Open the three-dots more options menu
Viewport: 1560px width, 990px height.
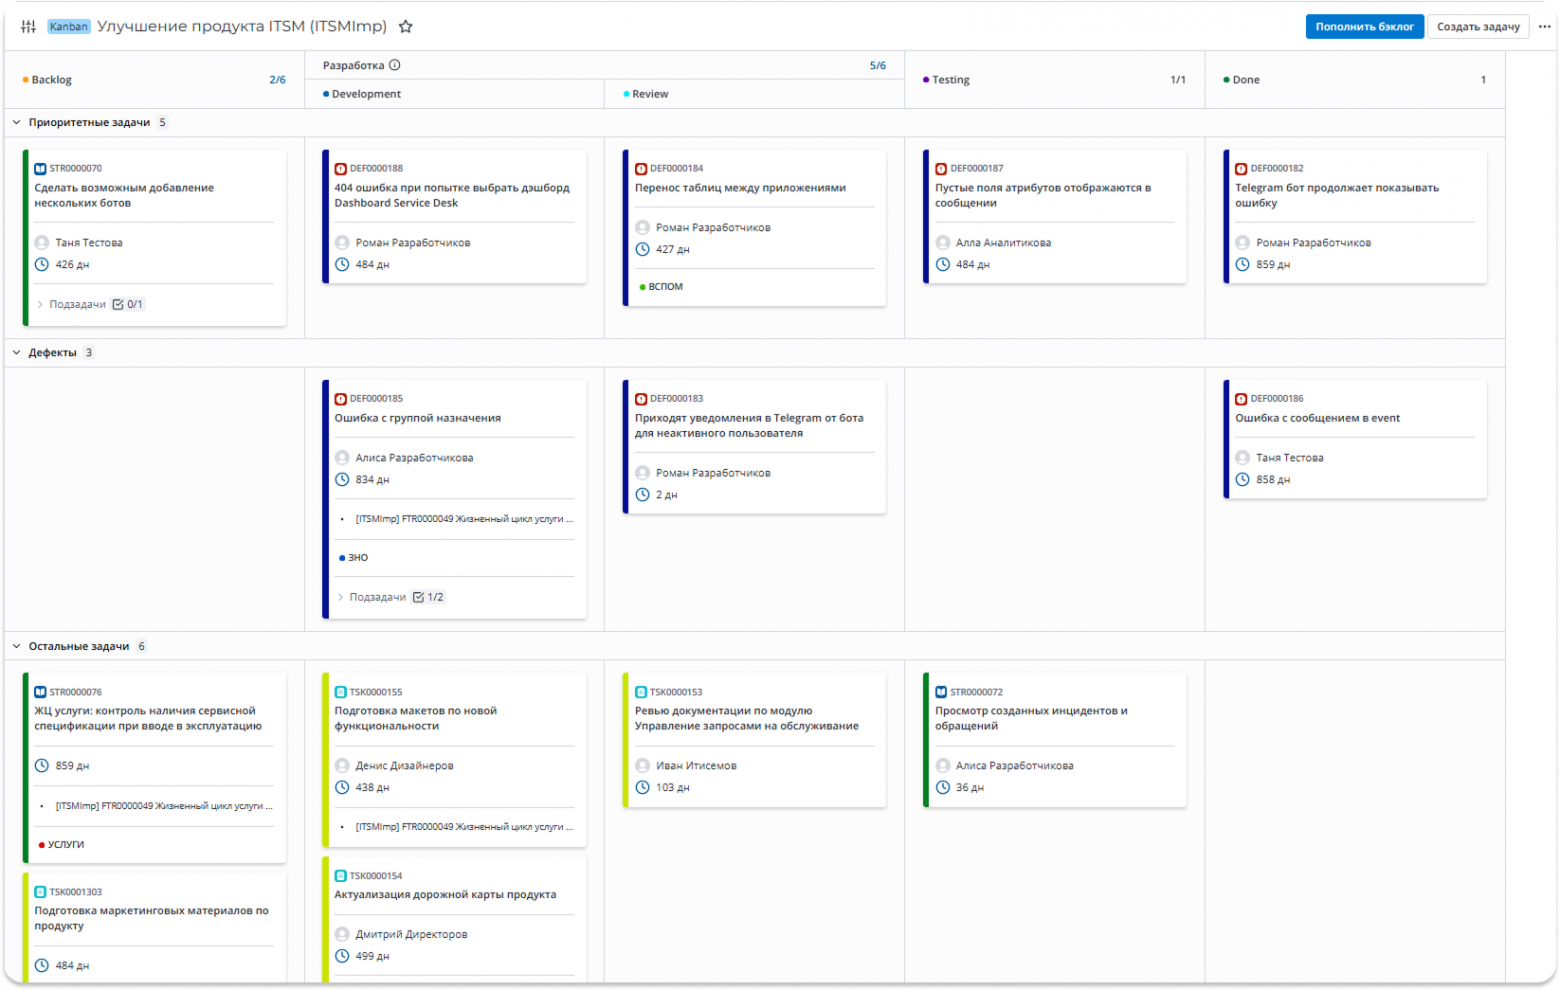pos(1544,27)
